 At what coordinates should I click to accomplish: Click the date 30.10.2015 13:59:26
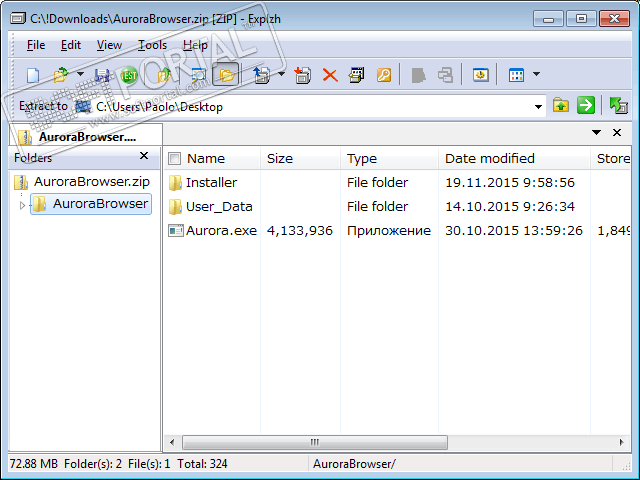[x=514, y=231]
